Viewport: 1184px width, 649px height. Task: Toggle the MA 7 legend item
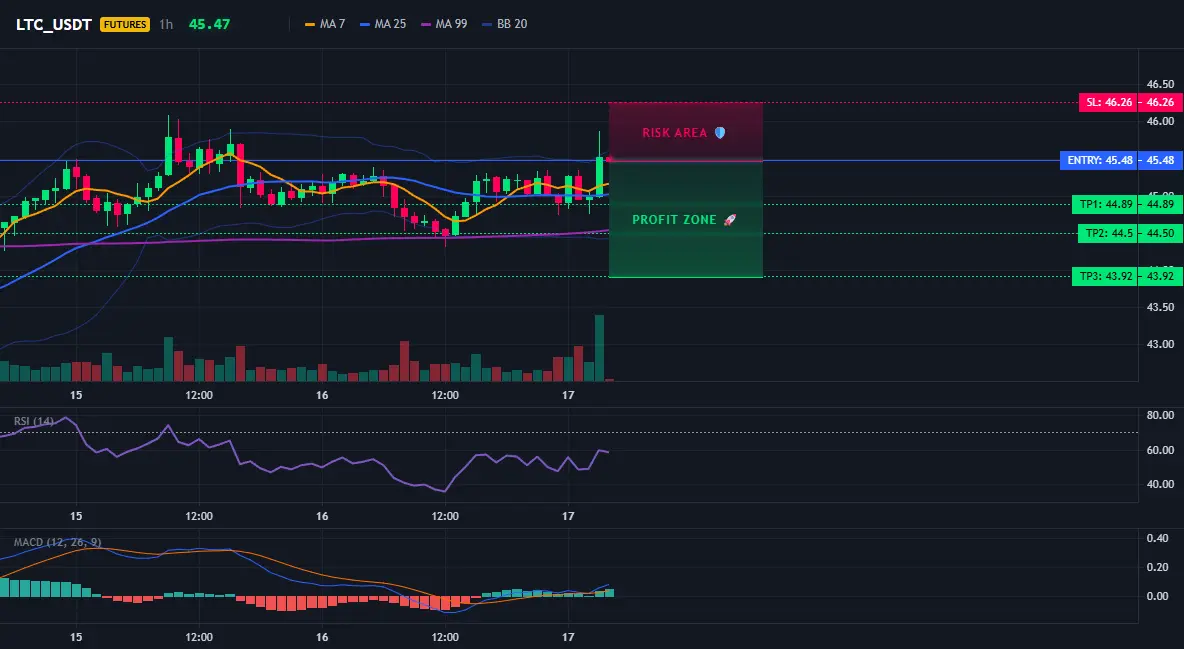coord(325,24)
